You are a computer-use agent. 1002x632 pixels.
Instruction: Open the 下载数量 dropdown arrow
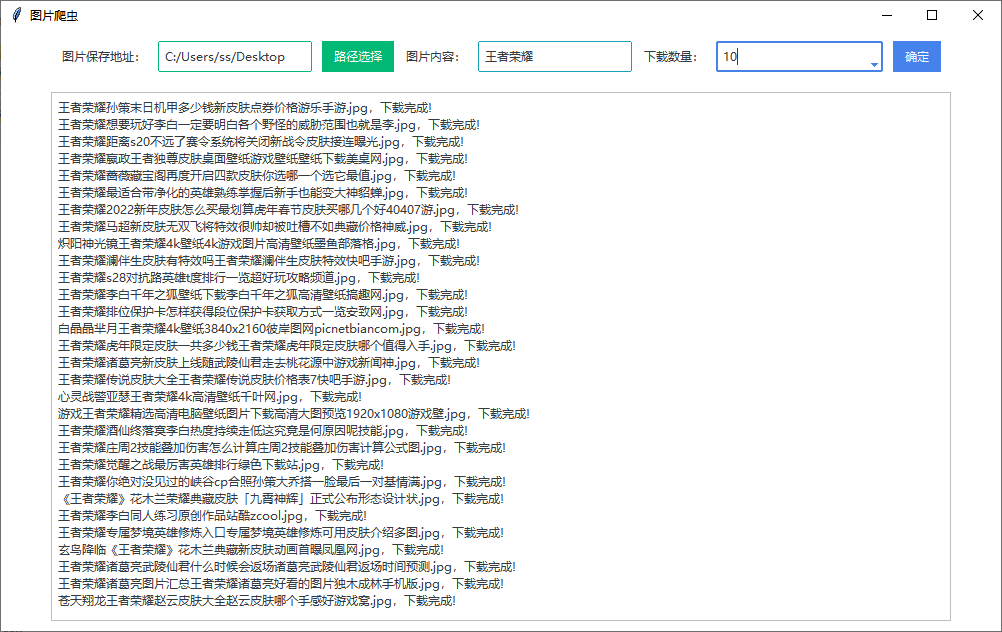[874, 65]
